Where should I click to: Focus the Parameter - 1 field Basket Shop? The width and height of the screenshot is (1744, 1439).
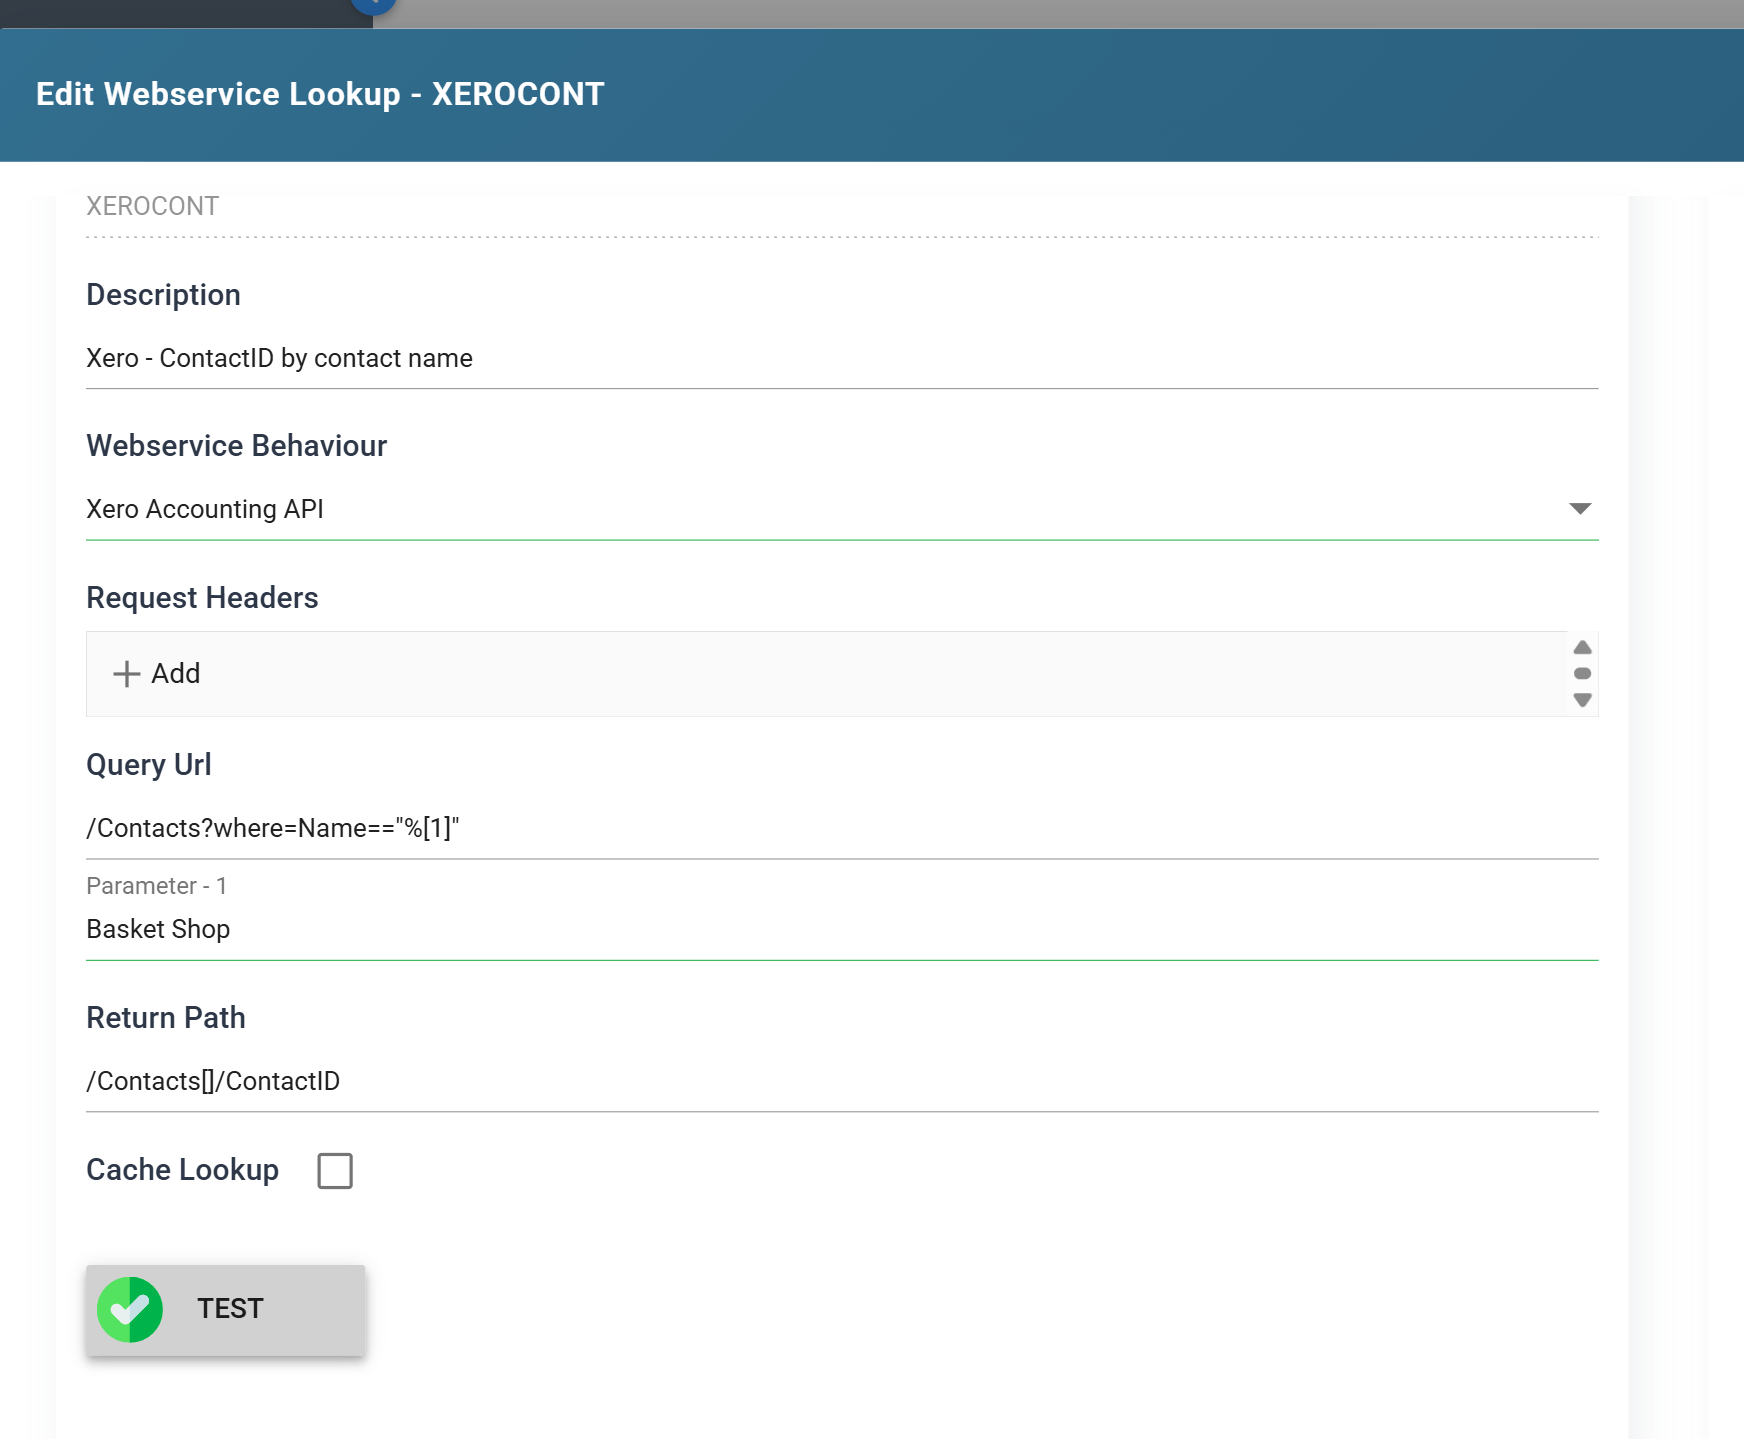[x=842, y=929]
